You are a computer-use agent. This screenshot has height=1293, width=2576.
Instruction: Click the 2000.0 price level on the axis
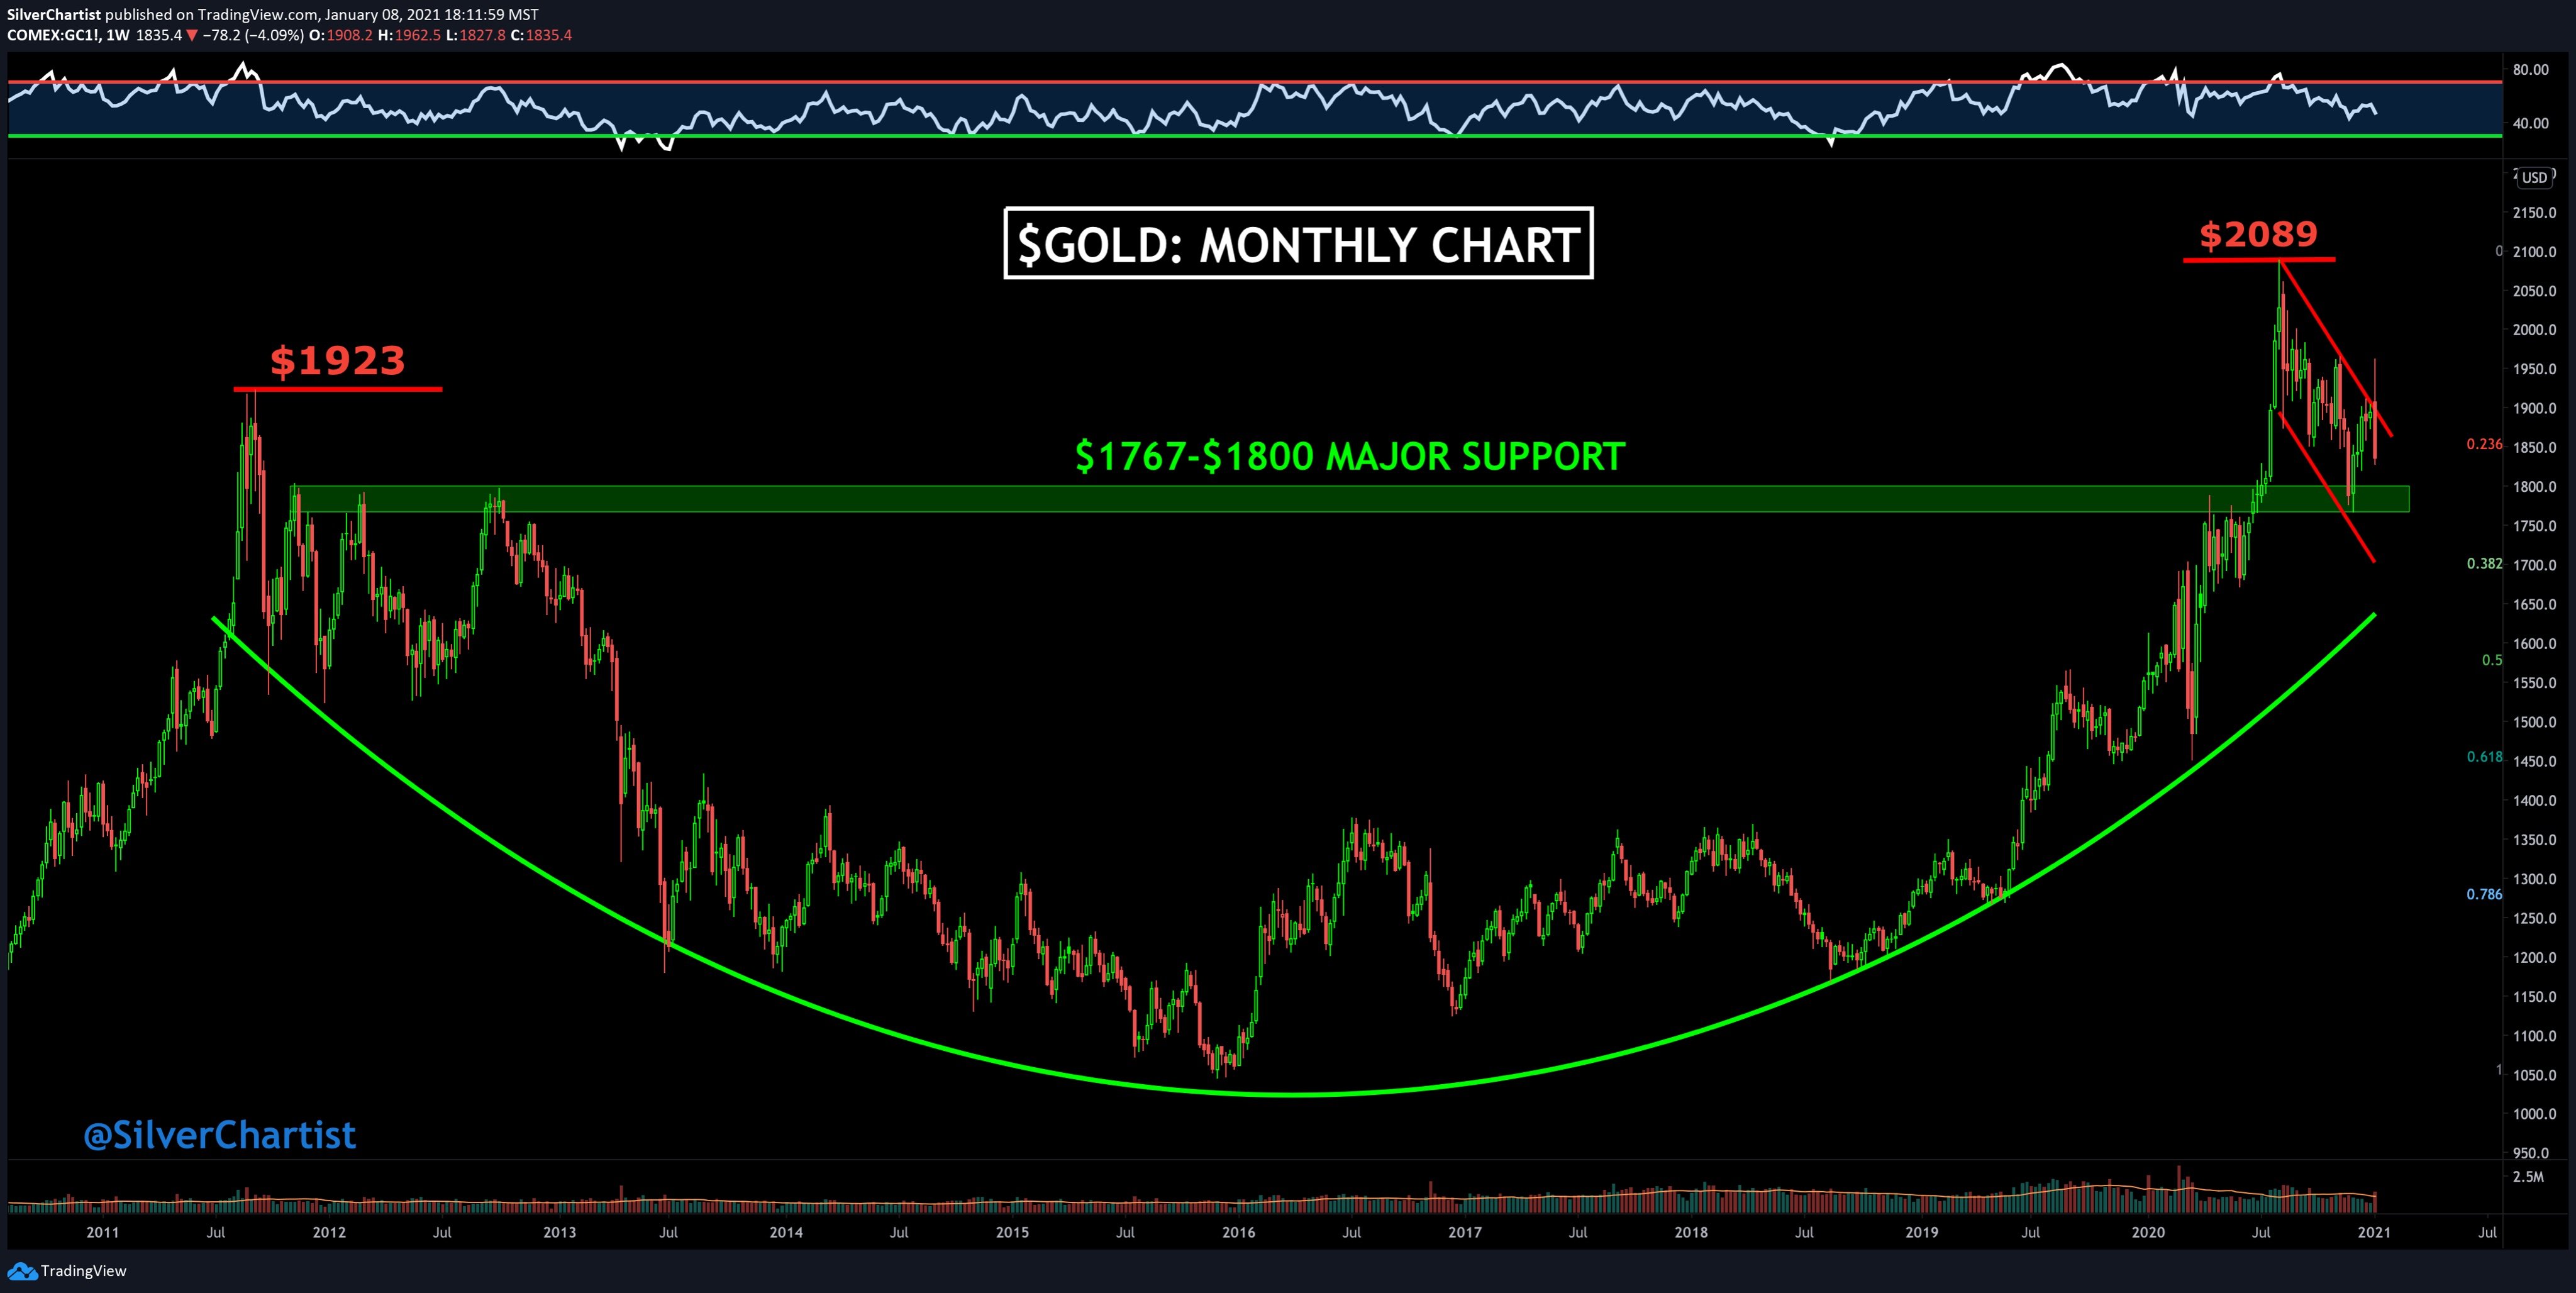pyautogui.click(x=2534, y=330)
